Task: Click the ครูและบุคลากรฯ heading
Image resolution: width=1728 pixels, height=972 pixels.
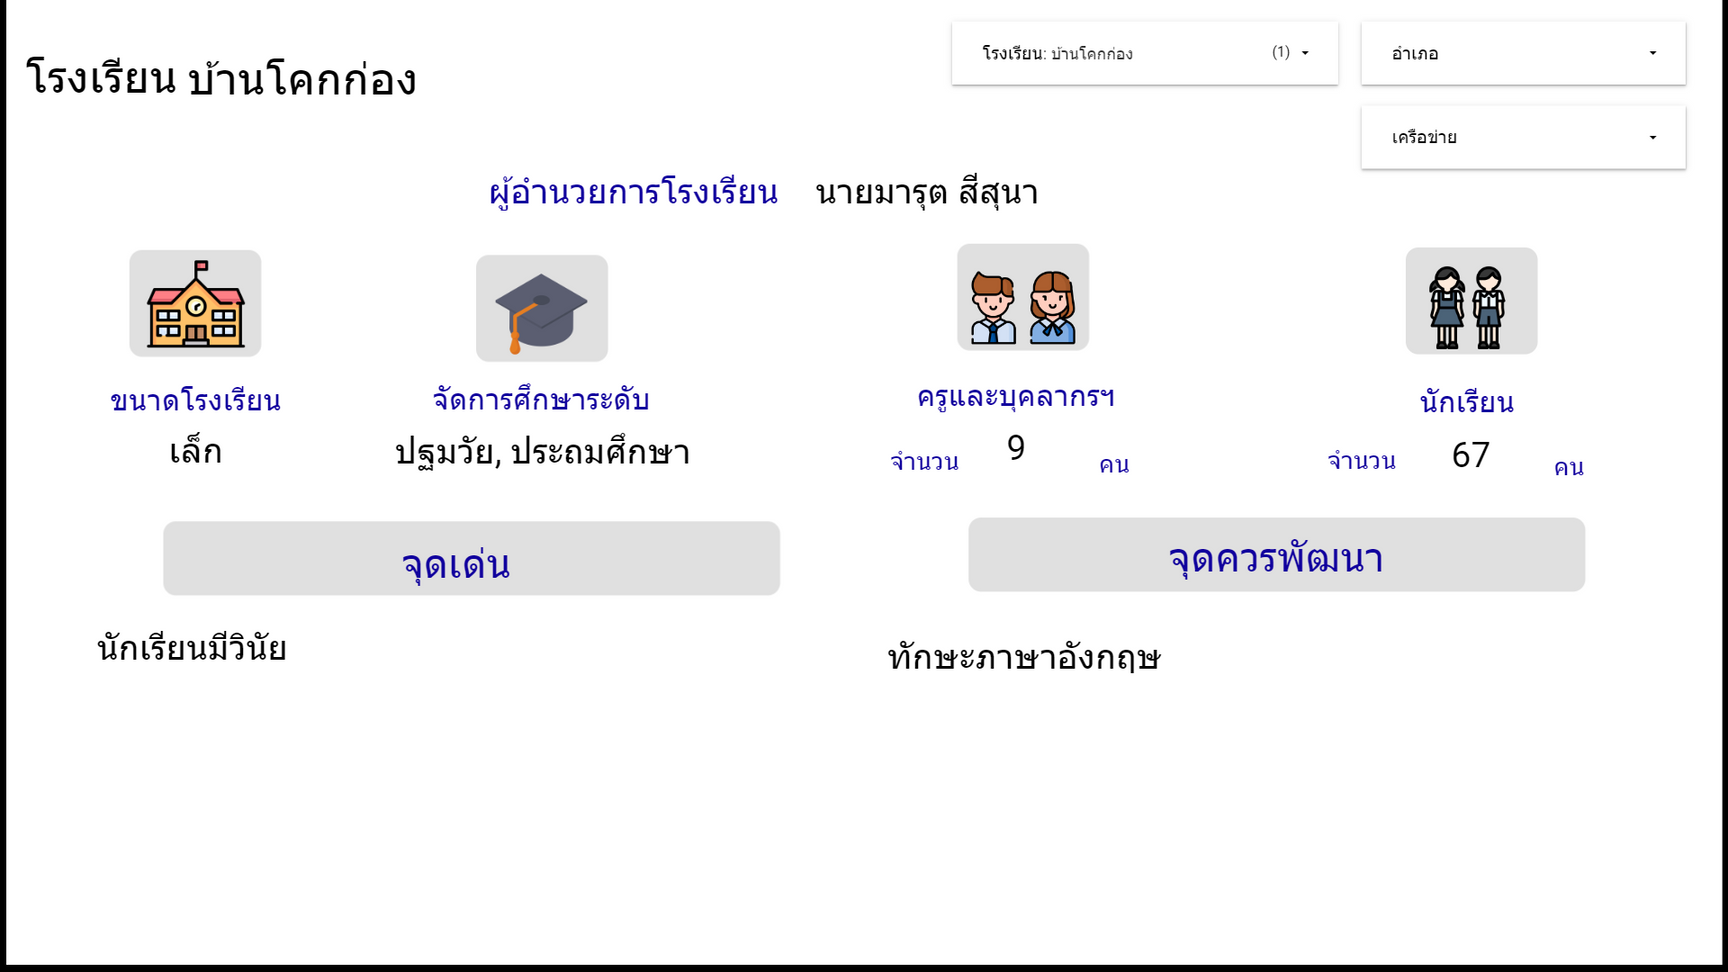Action: click(x=1015, y=397)
